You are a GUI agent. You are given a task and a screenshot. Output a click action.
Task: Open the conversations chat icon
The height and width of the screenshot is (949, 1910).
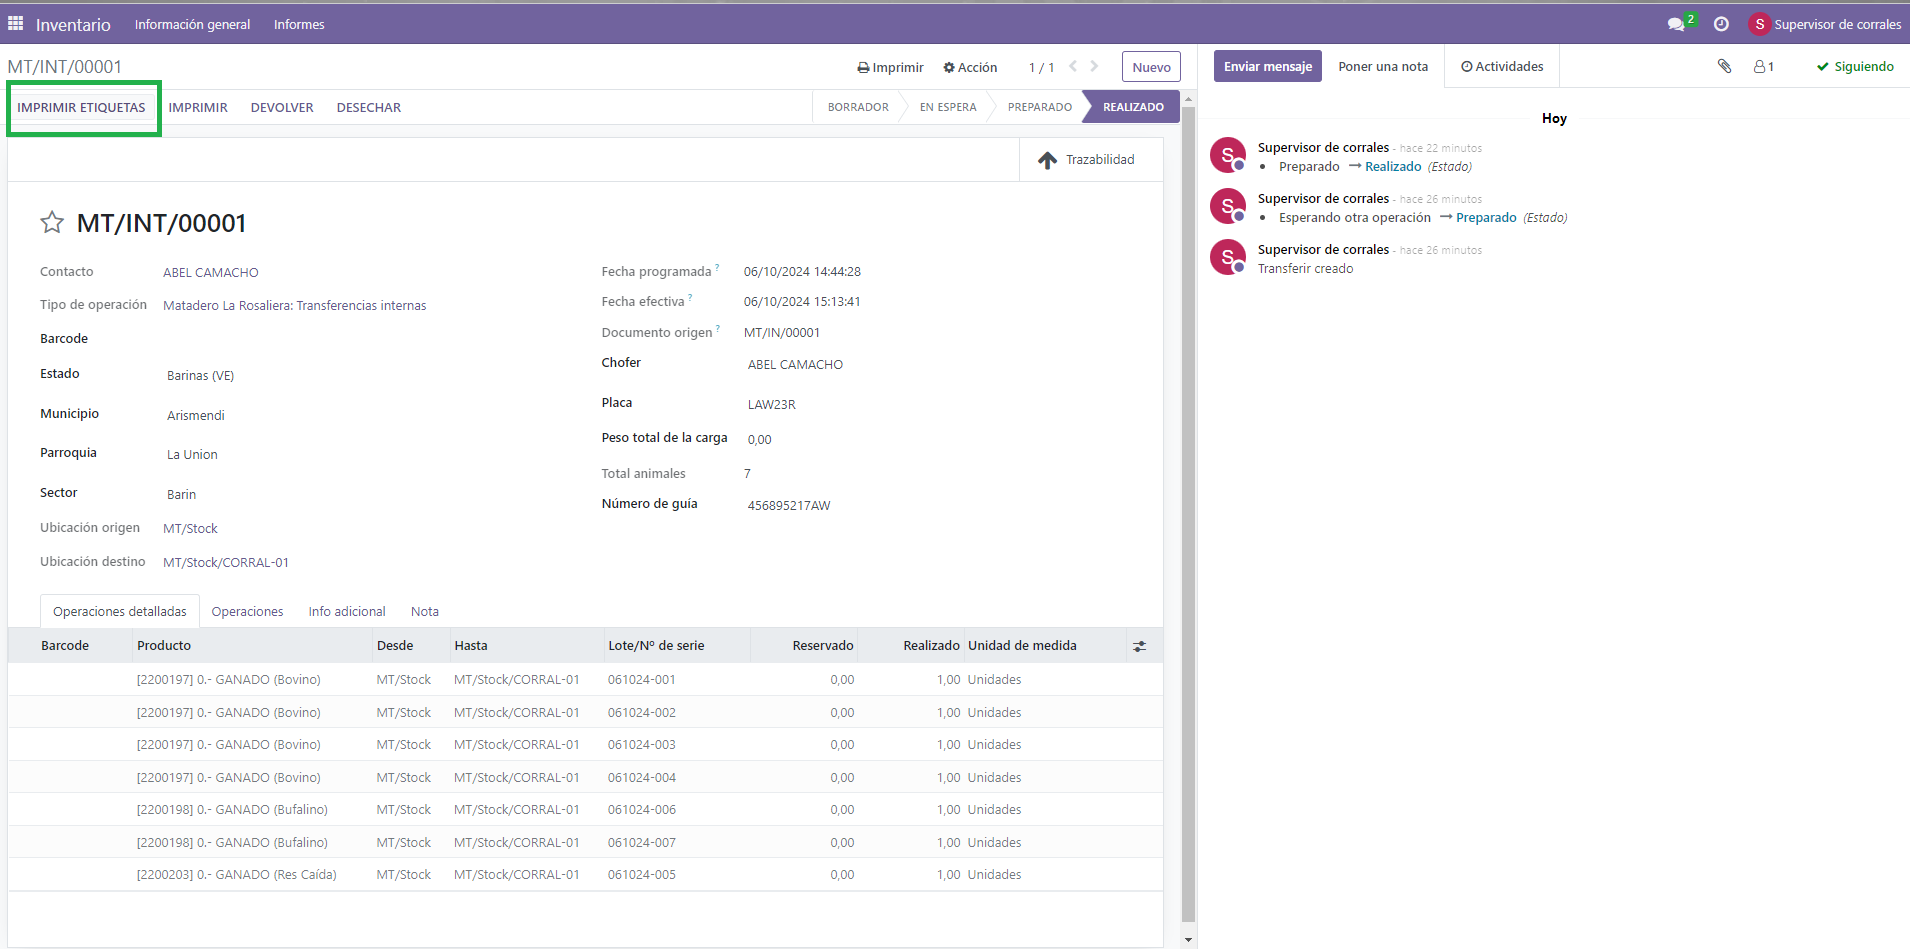point(1676,24)
